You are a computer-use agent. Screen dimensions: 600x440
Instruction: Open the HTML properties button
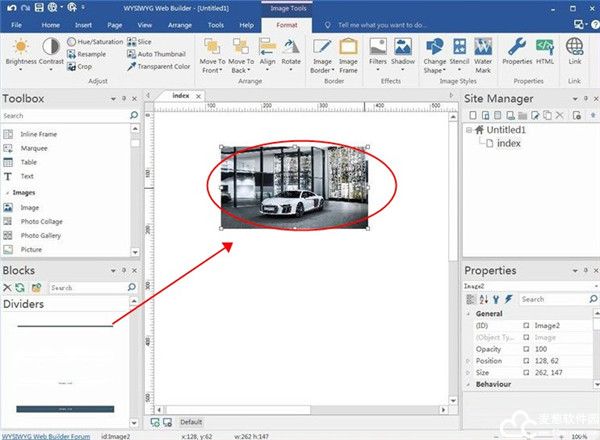click(x=545, y=51)
